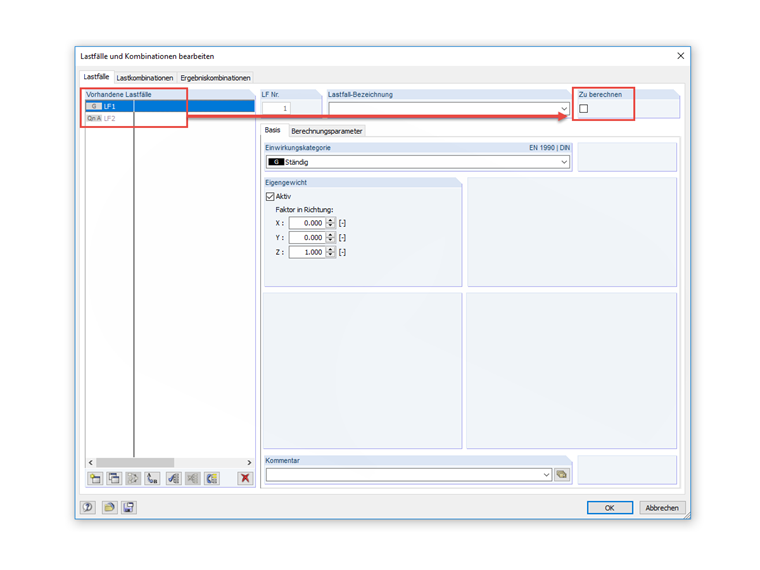Click the blue arrow with yellow list icon
Viewport: 760px width, 570px height.
click(212, 478)
